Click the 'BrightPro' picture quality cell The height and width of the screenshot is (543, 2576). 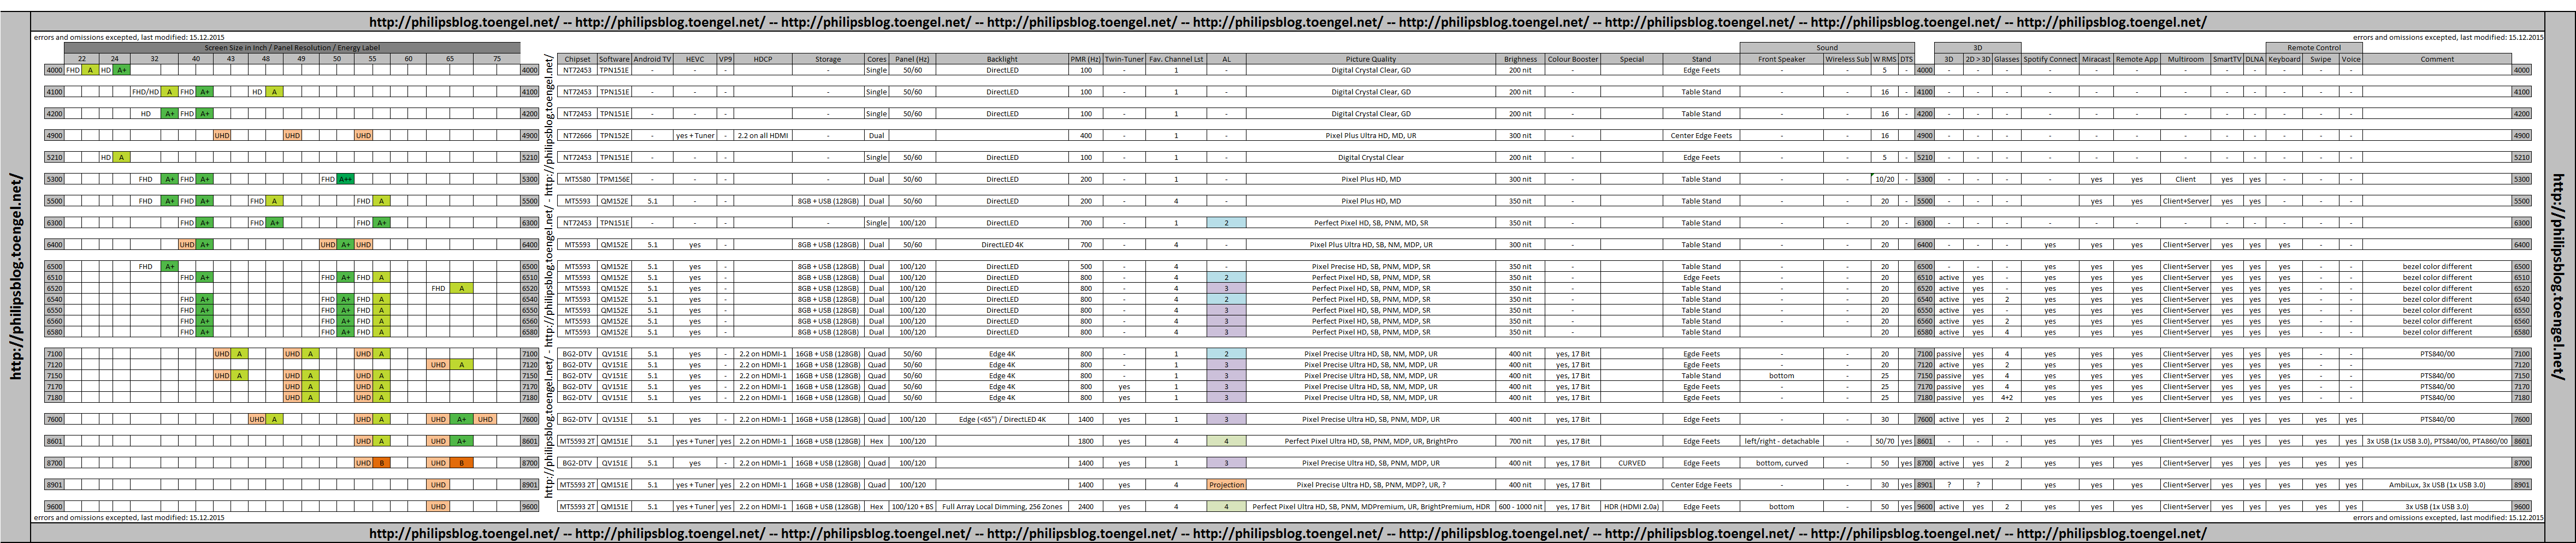click(x=1371, y=441)
